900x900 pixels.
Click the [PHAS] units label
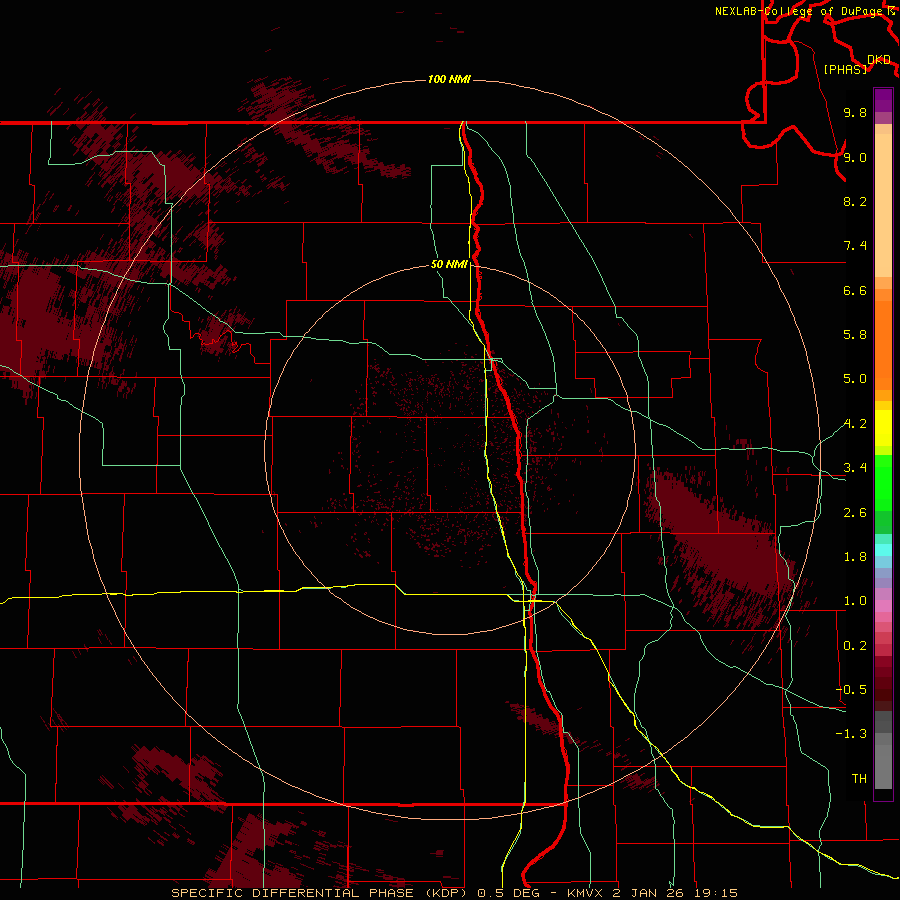coord(845,69)
